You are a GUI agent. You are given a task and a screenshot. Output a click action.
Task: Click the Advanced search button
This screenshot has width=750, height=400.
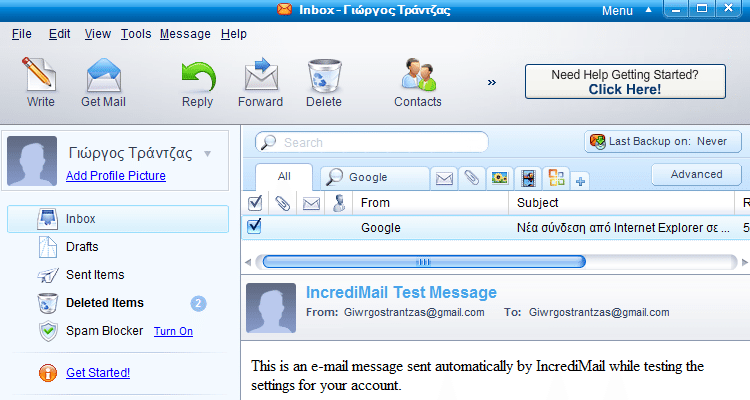coord(696,175)
